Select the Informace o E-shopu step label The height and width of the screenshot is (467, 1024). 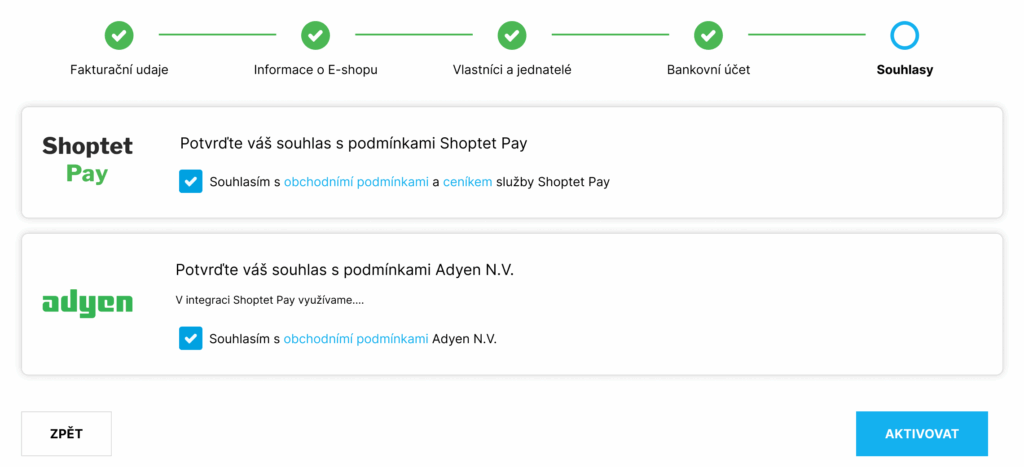coord(315,70)
